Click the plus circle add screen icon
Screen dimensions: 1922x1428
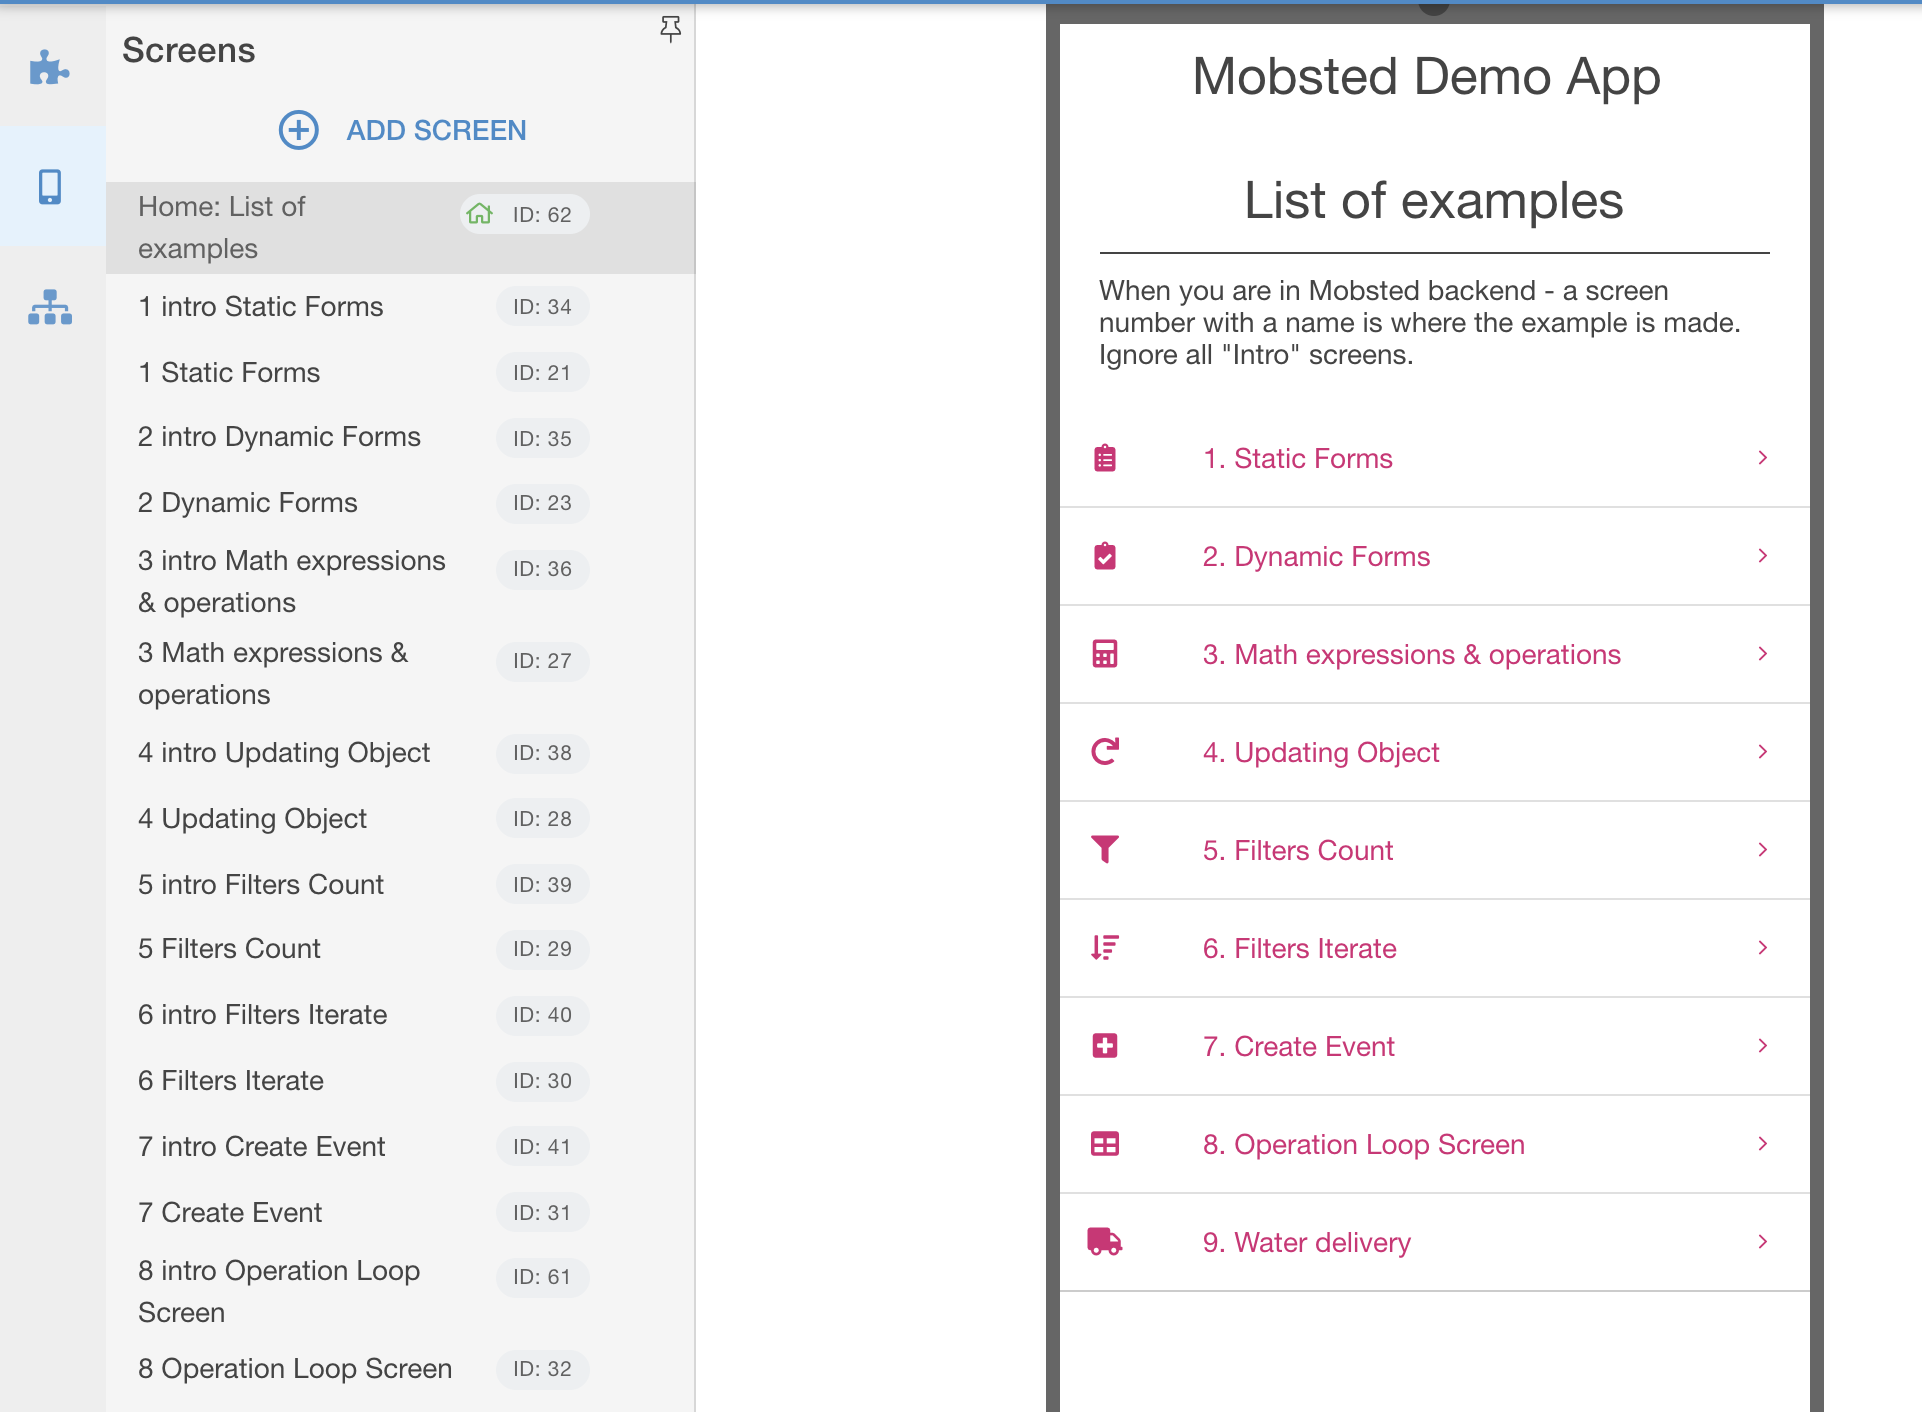tap(298, 130)
